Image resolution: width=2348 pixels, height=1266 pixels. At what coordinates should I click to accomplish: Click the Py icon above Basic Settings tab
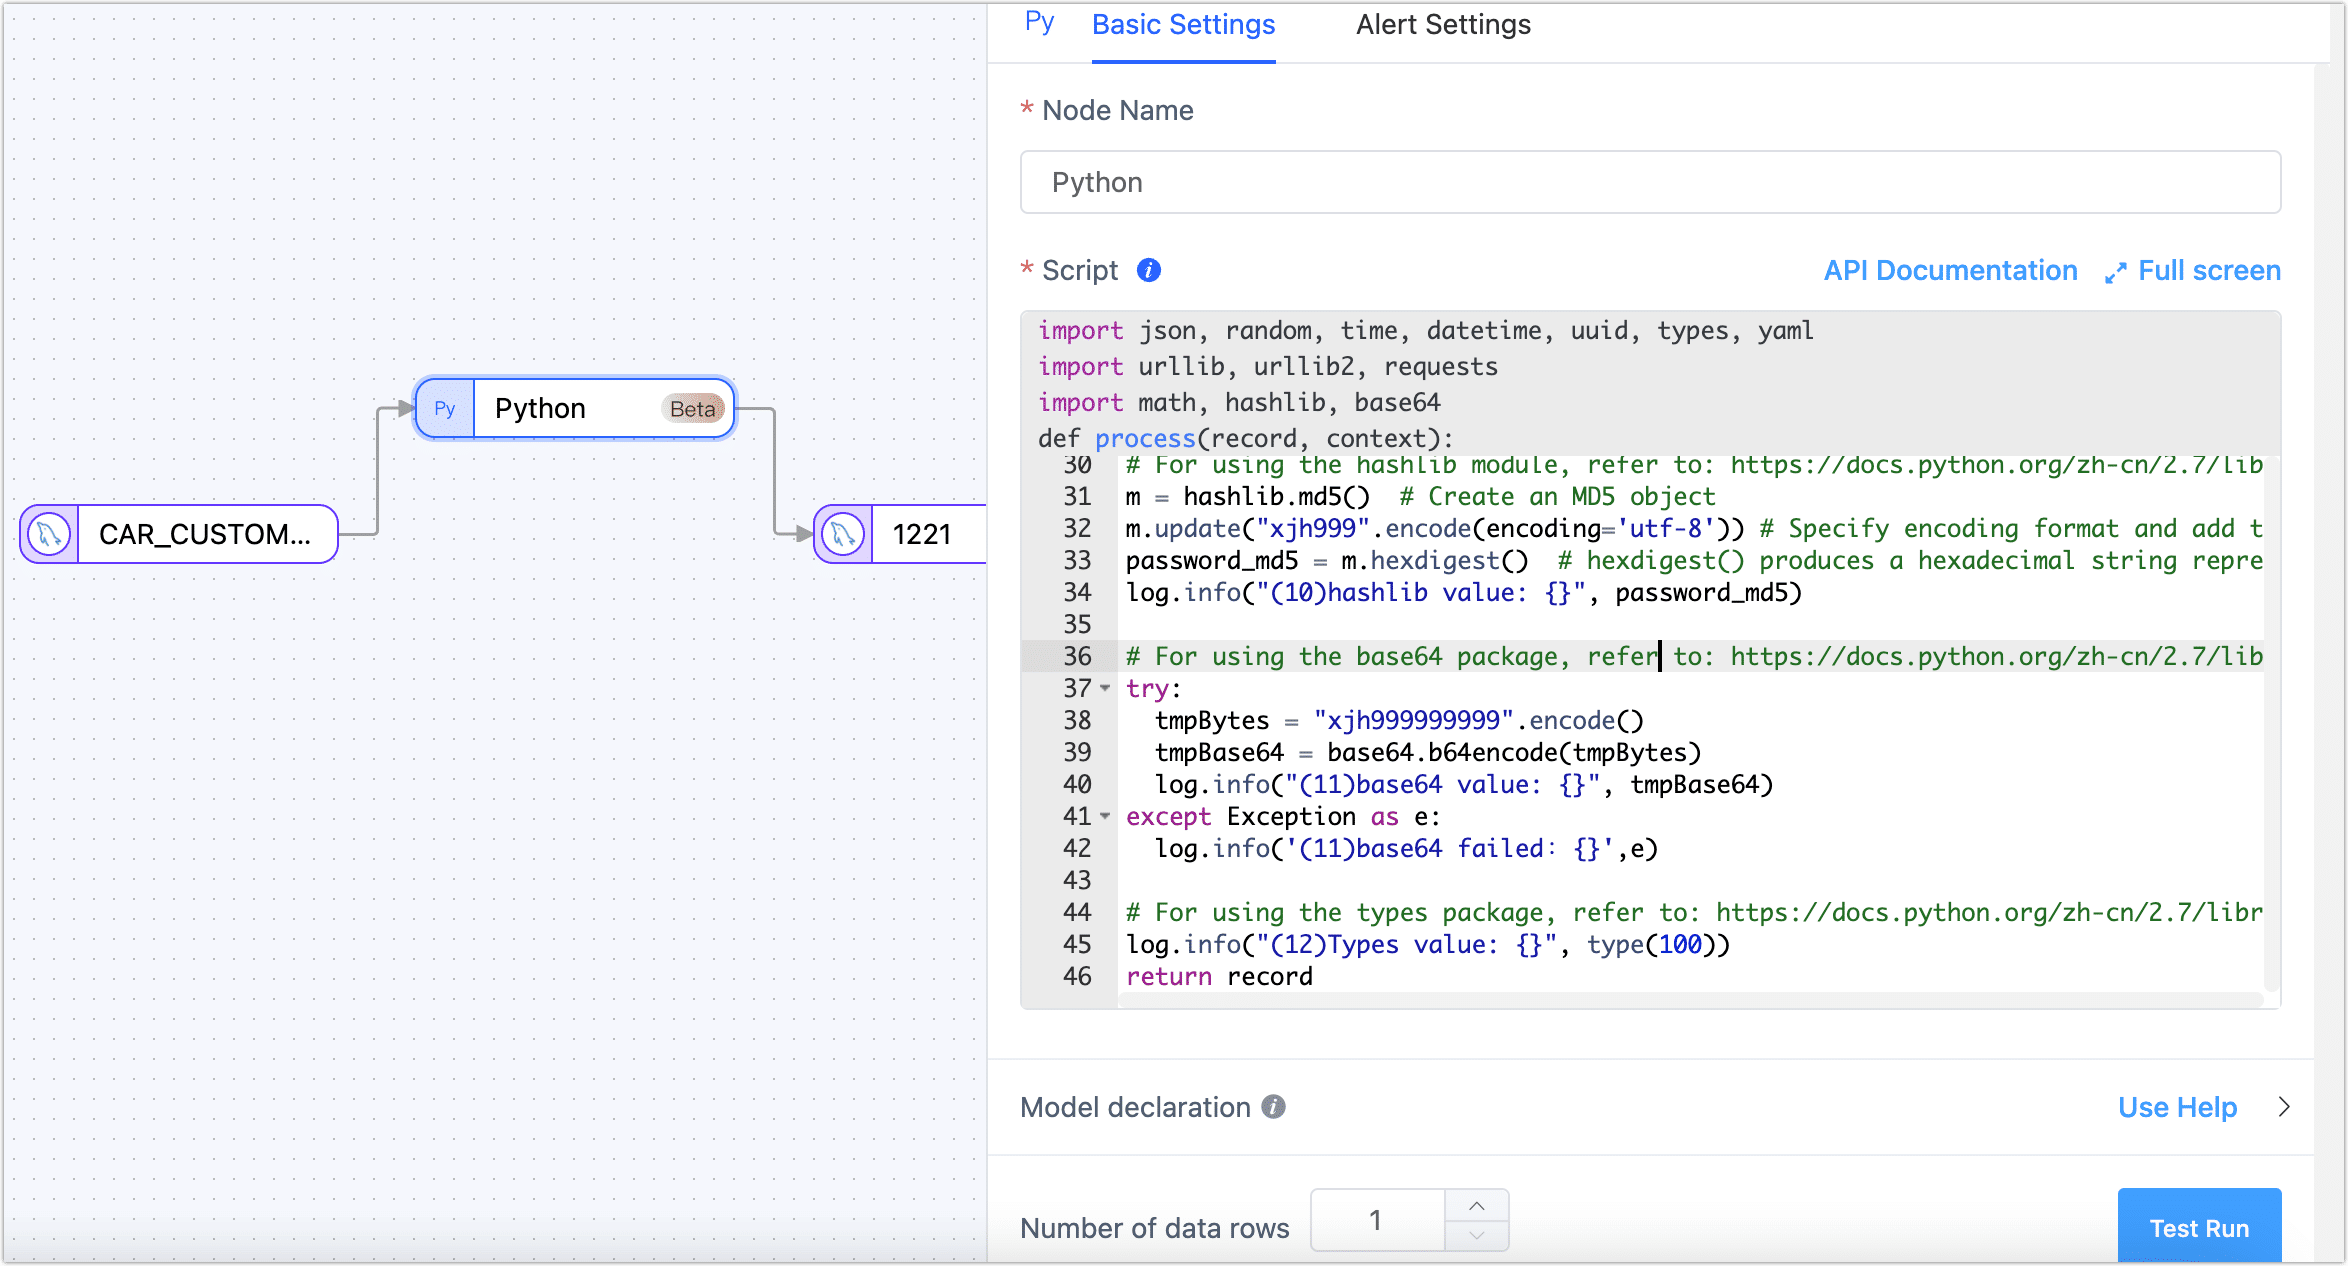[x=1038, y=22]
